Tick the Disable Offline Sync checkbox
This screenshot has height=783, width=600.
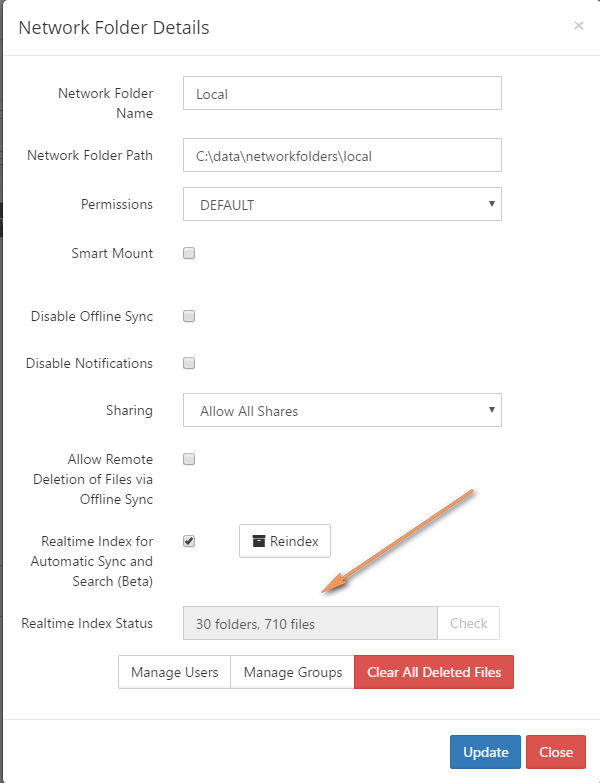pyautogui.click(x=189, y=316)
